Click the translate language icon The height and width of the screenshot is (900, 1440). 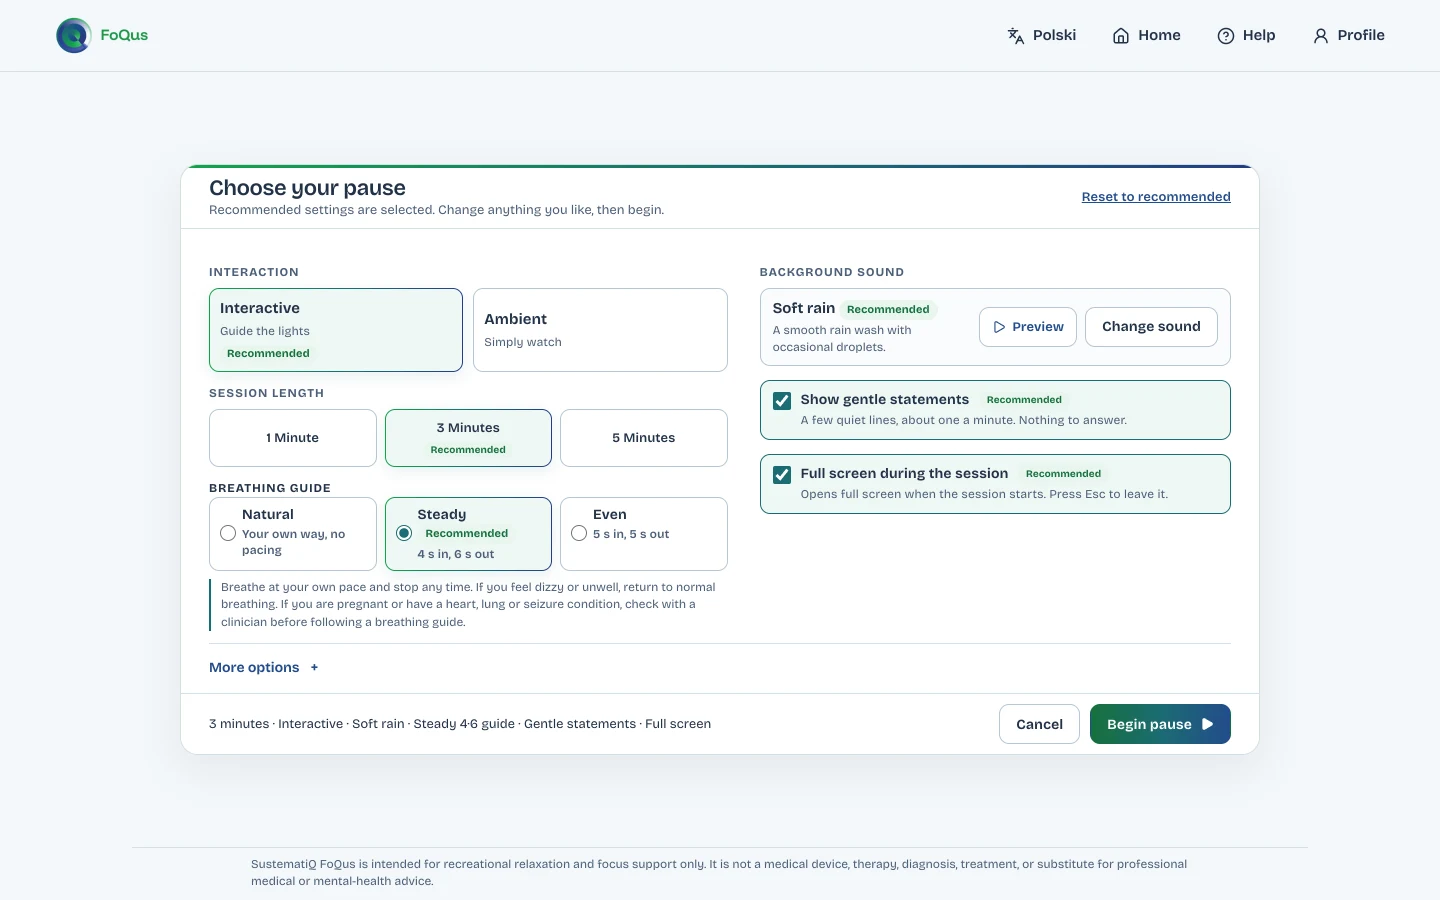point(1016,36)
